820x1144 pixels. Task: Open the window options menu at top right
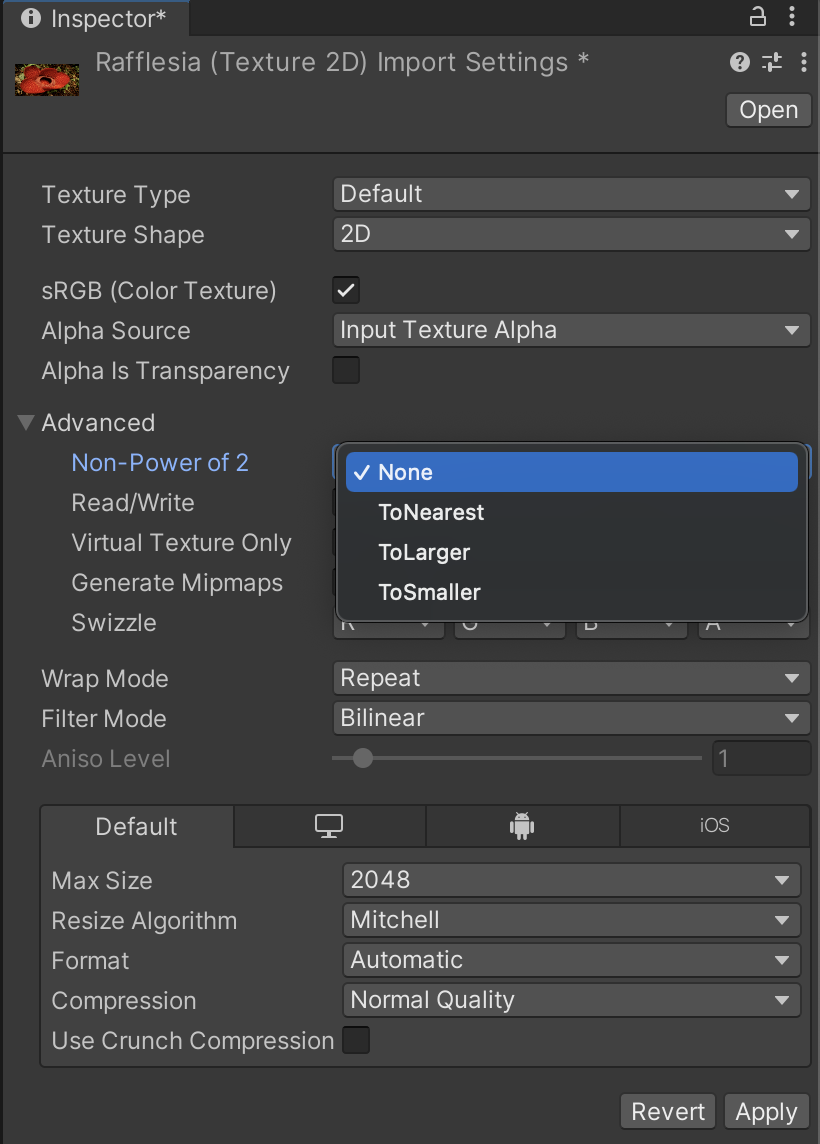click(x=793, y=18)
